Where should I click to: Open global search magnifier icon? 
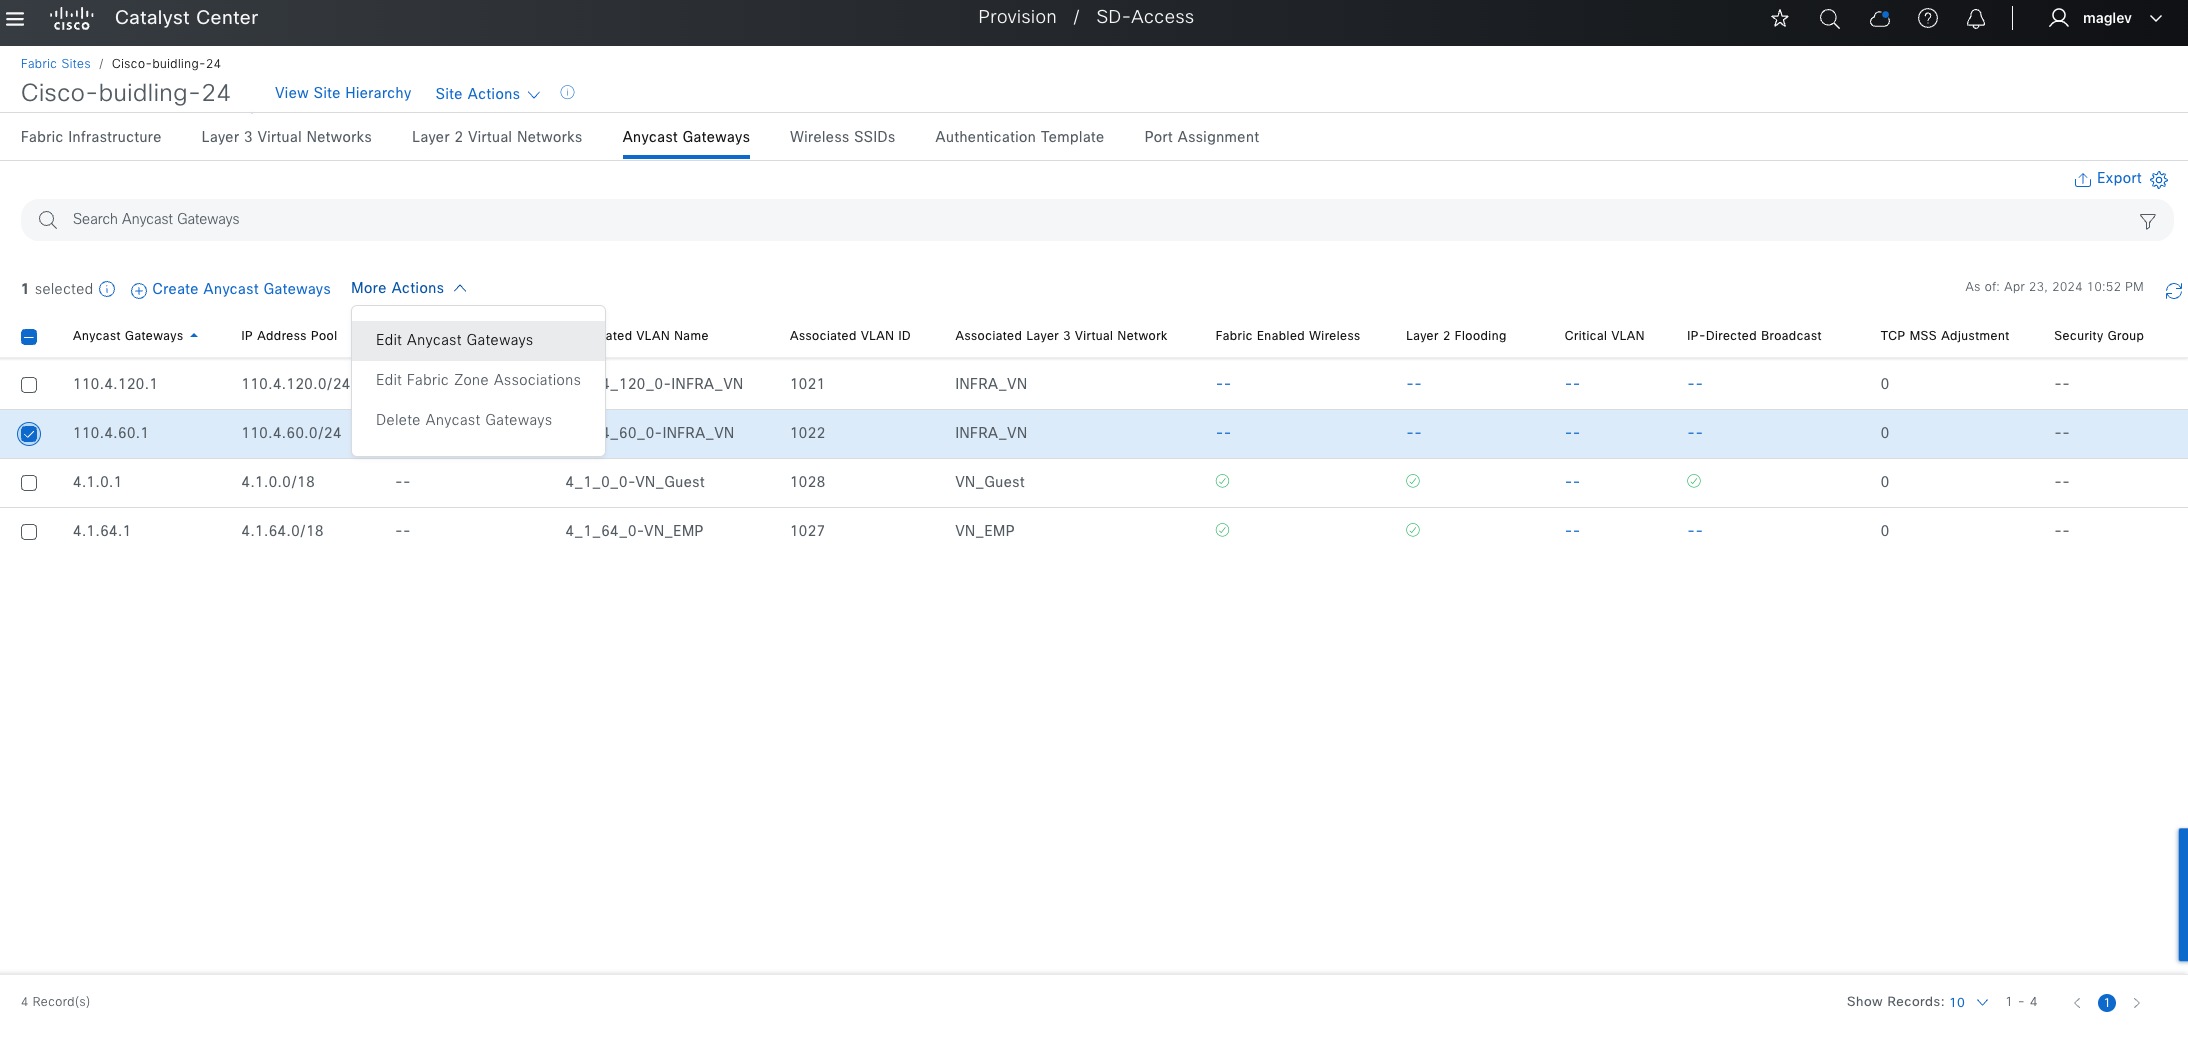pyautogui.click(x=1829, y=18)
